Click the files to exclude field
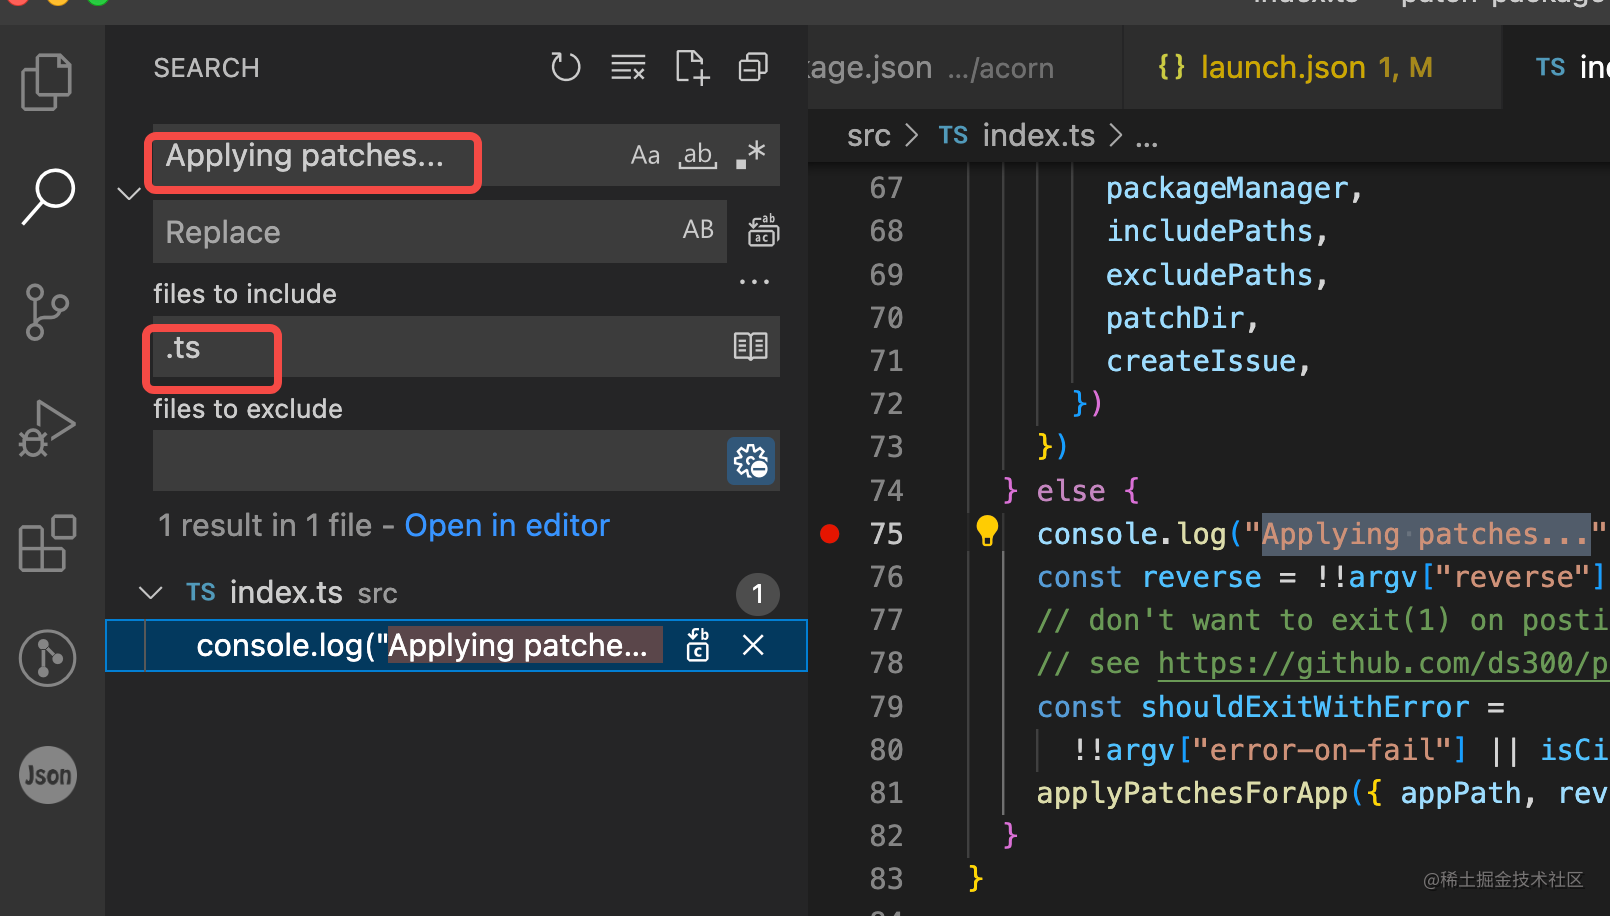This screenshot has width=1610, height=916. (438, 461)
